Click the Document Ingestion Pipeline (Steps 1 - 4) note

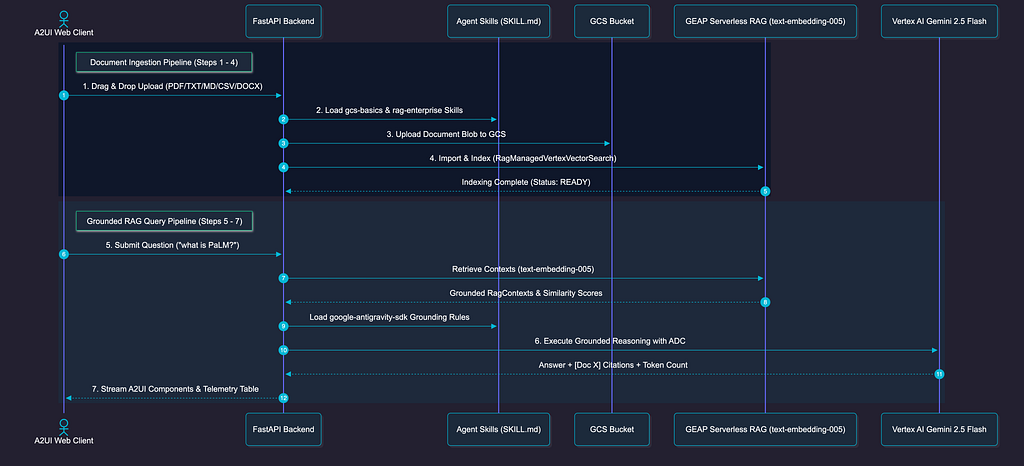click(164, 62)
